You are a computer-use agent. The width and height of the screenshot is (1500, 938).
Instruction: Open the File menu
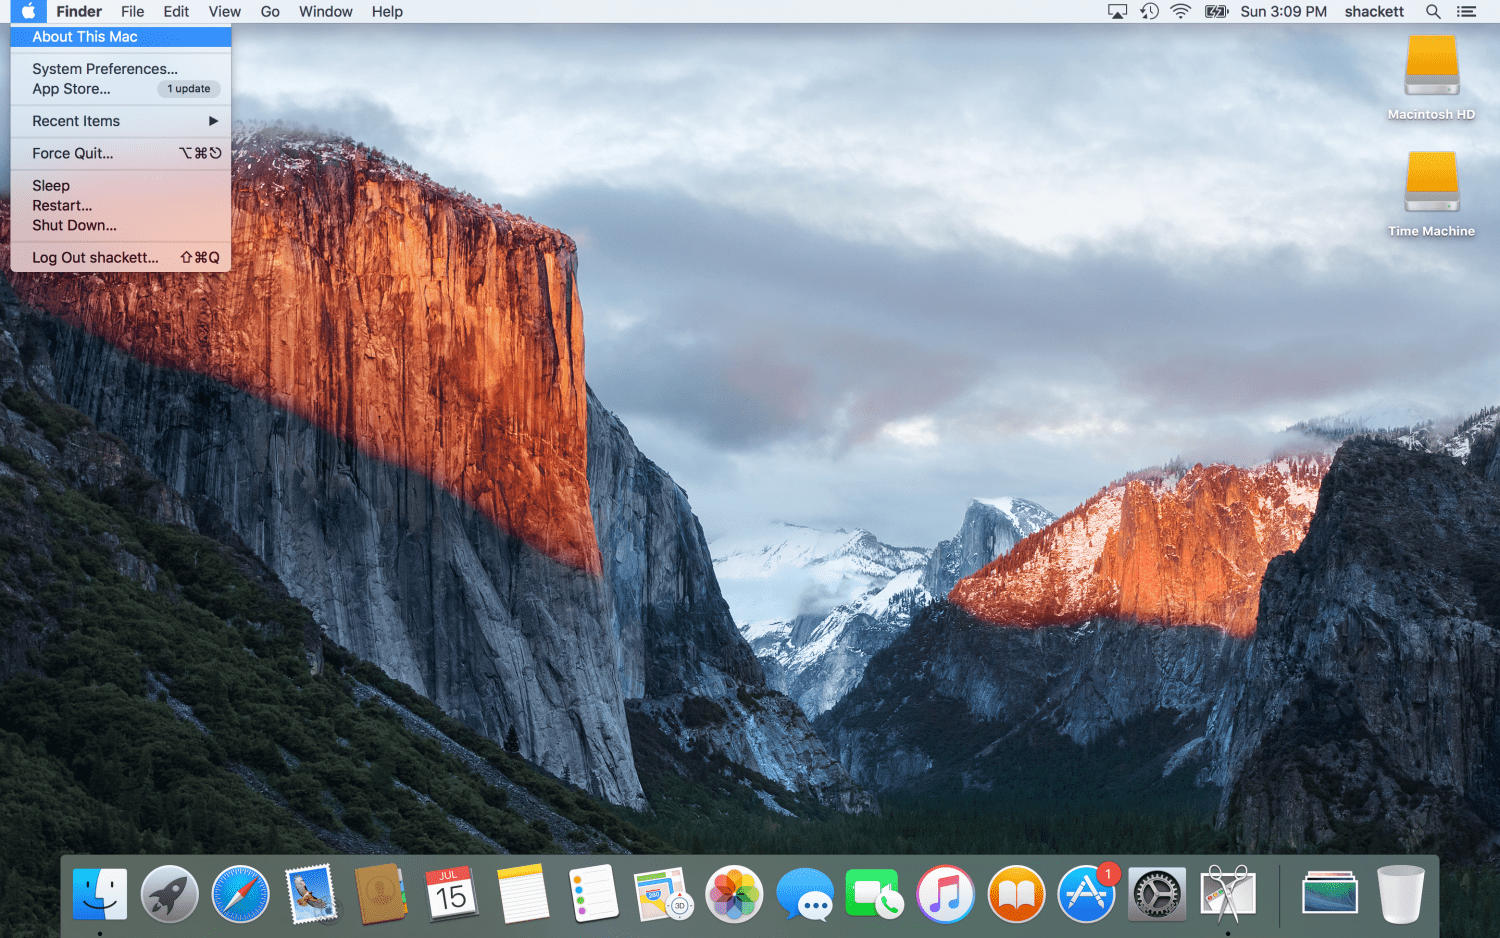132,12
